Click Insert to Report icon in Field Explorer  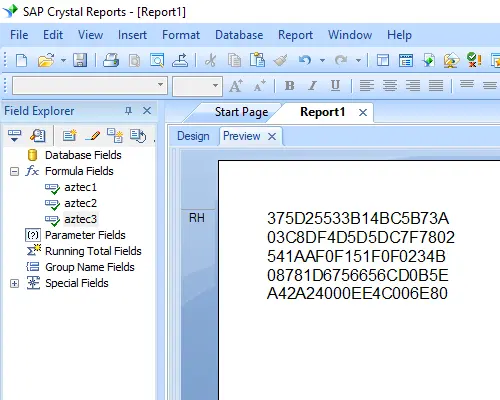coord(14,135)
